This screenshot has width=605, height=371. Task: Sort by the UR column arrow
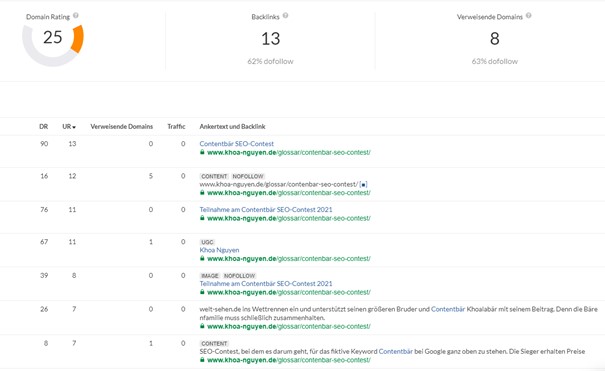pos(74,127)
